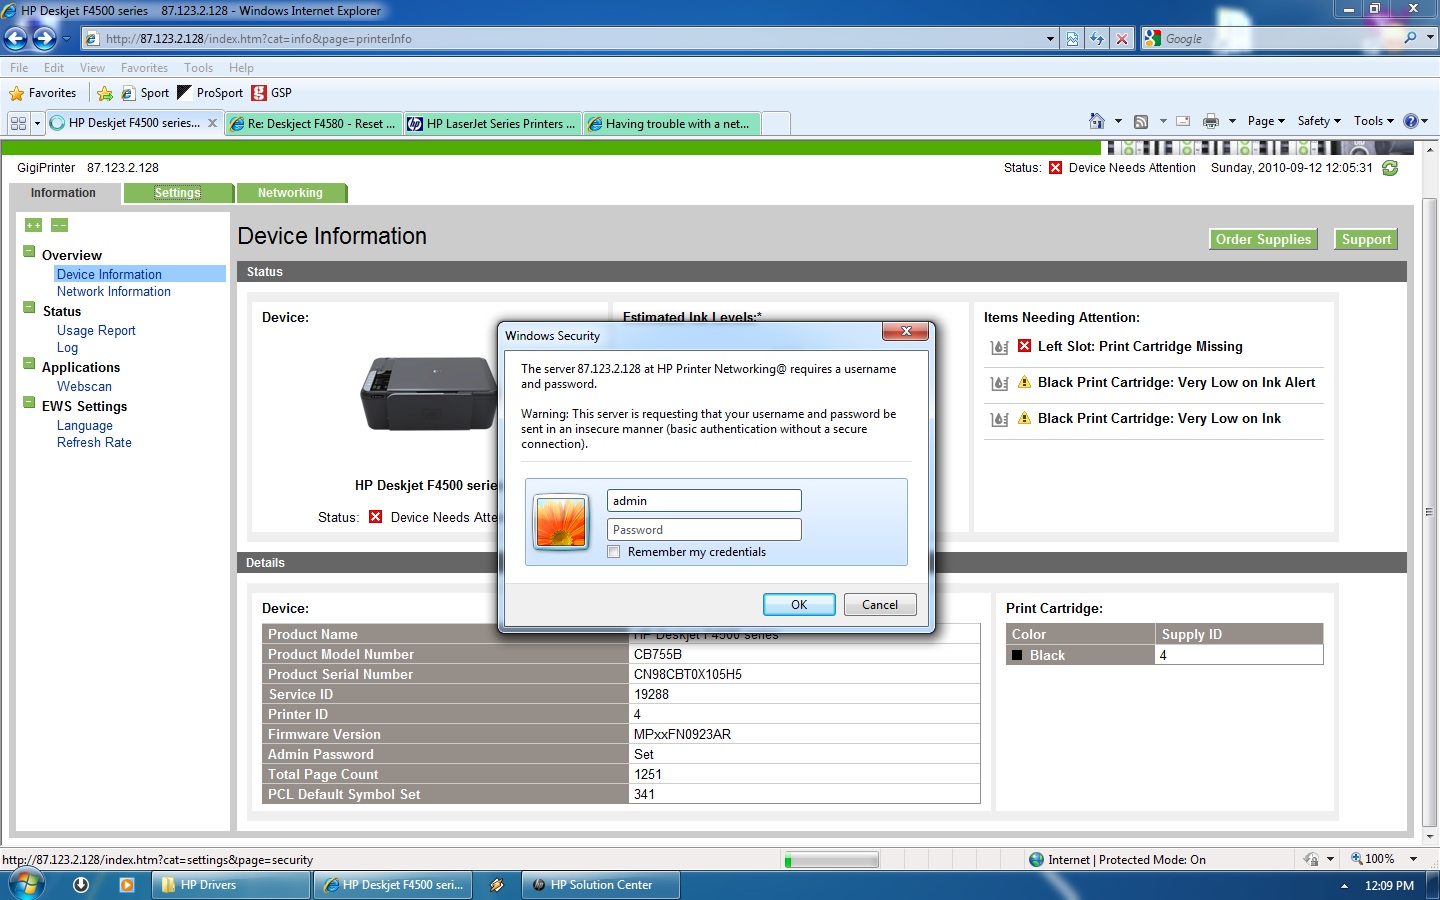The width and height of the screenshot is (1440, 900).
Task: Open the ProSport favorites bar shortcut
Action: coord(210,93)
